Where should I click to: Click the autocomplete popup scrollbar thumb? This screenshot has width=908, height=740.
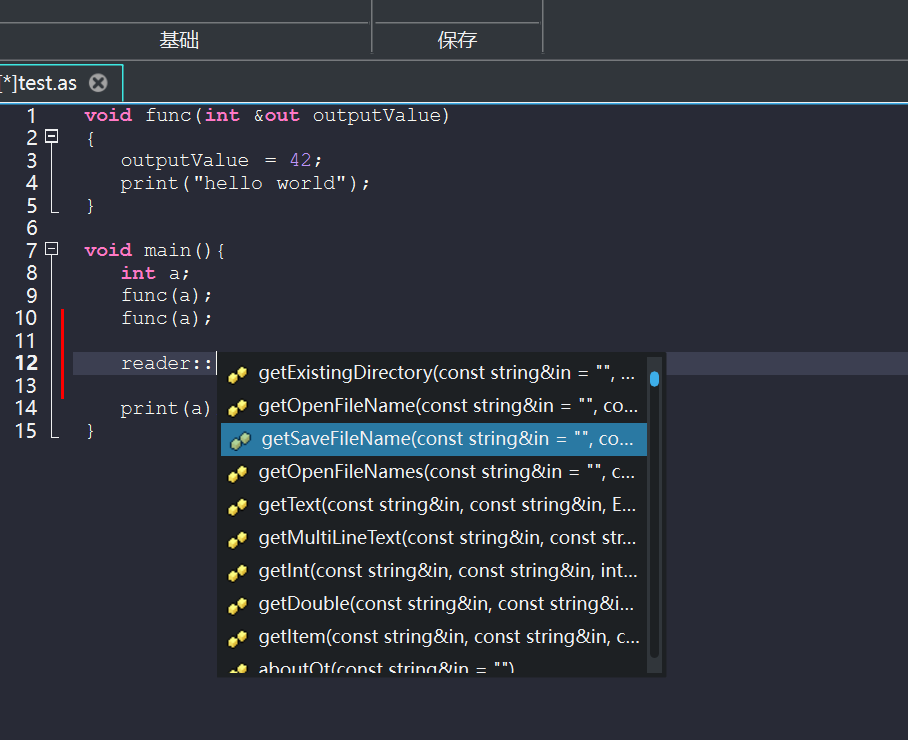click(654, 379)
